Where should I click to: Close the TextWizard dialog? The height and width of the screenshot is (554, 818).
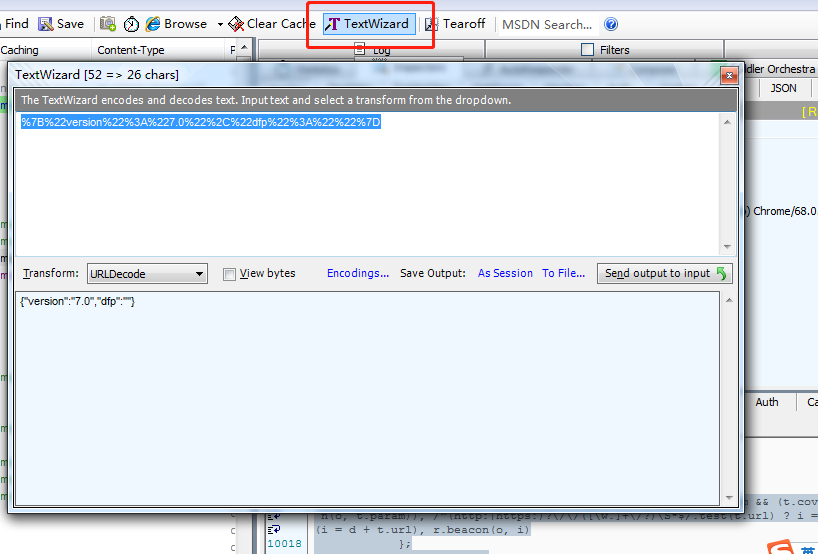pos(729,76)
